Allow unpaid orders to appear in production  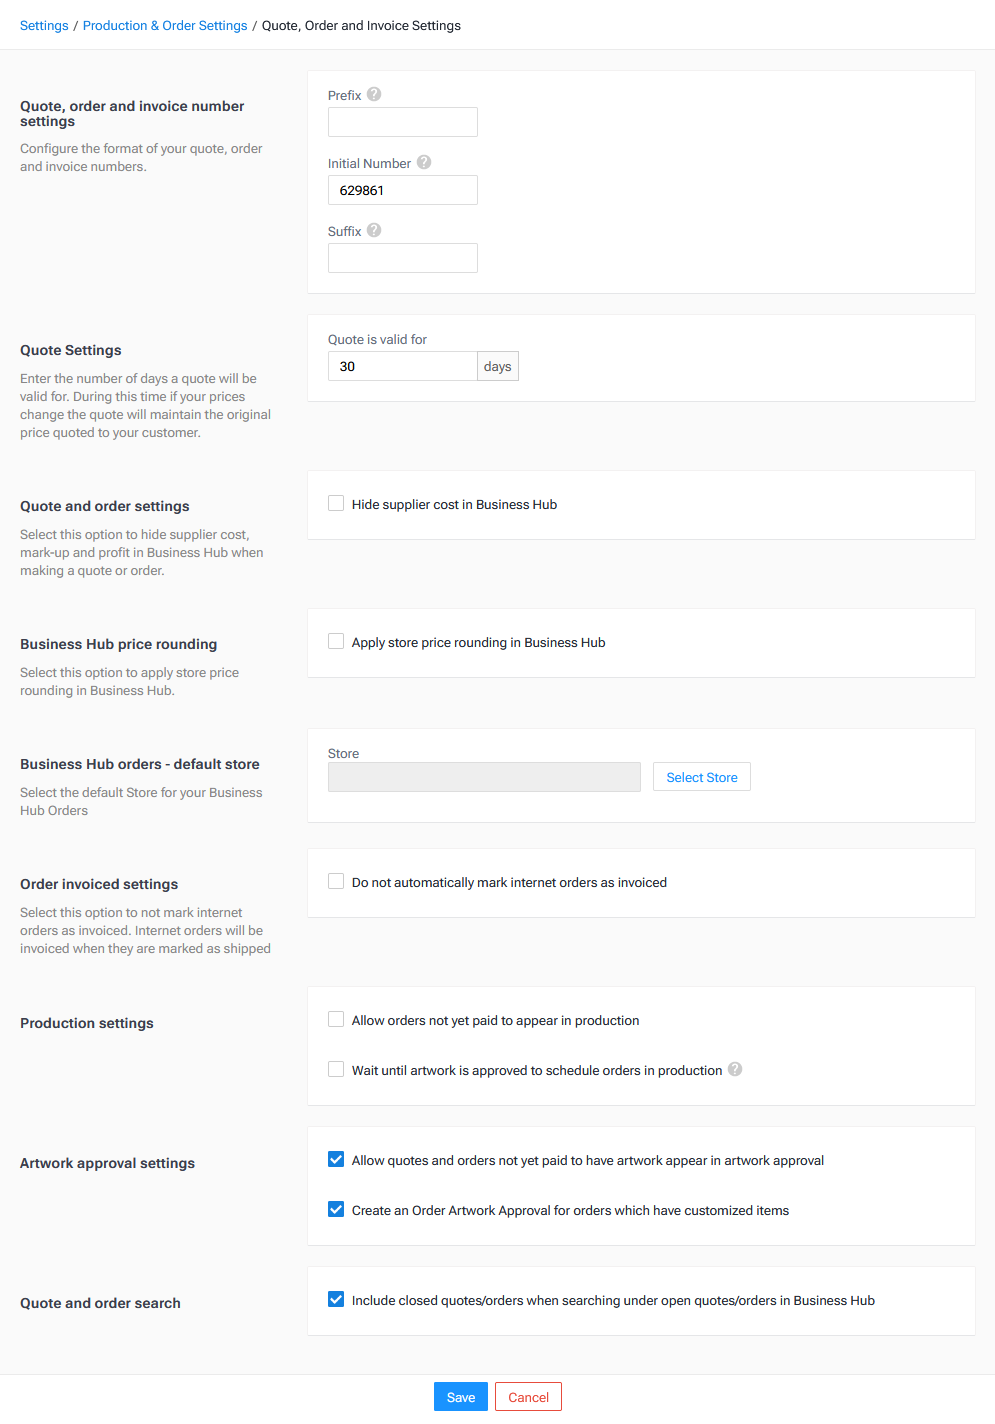pos(336,1019)
